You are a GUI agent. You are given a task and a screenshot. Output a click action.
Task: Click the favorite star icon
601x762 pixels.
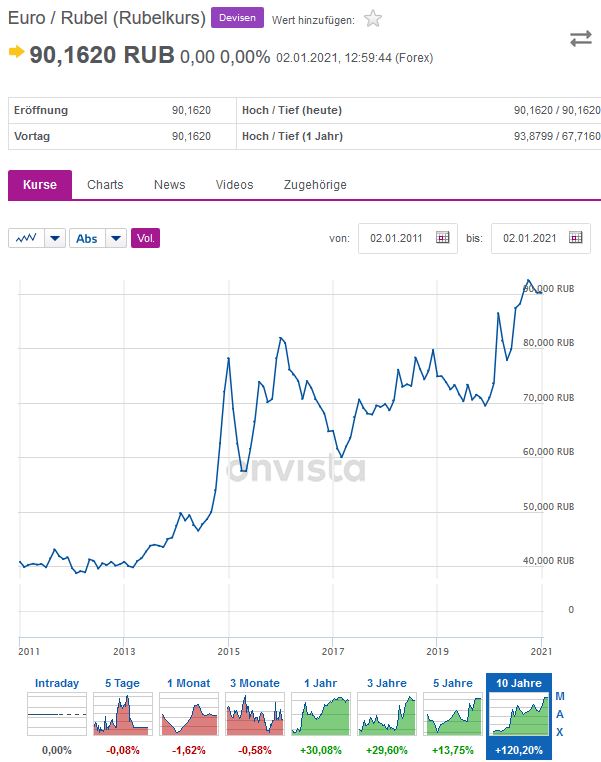click(x=373, y=18)
